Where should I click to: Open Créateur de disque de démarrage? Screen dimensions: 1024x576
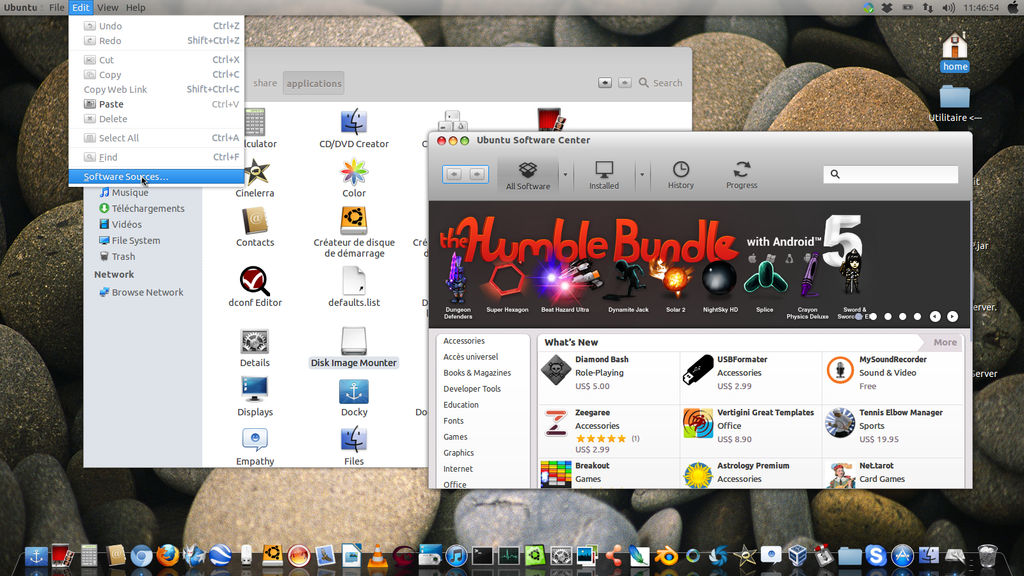[x=354, y=232]
